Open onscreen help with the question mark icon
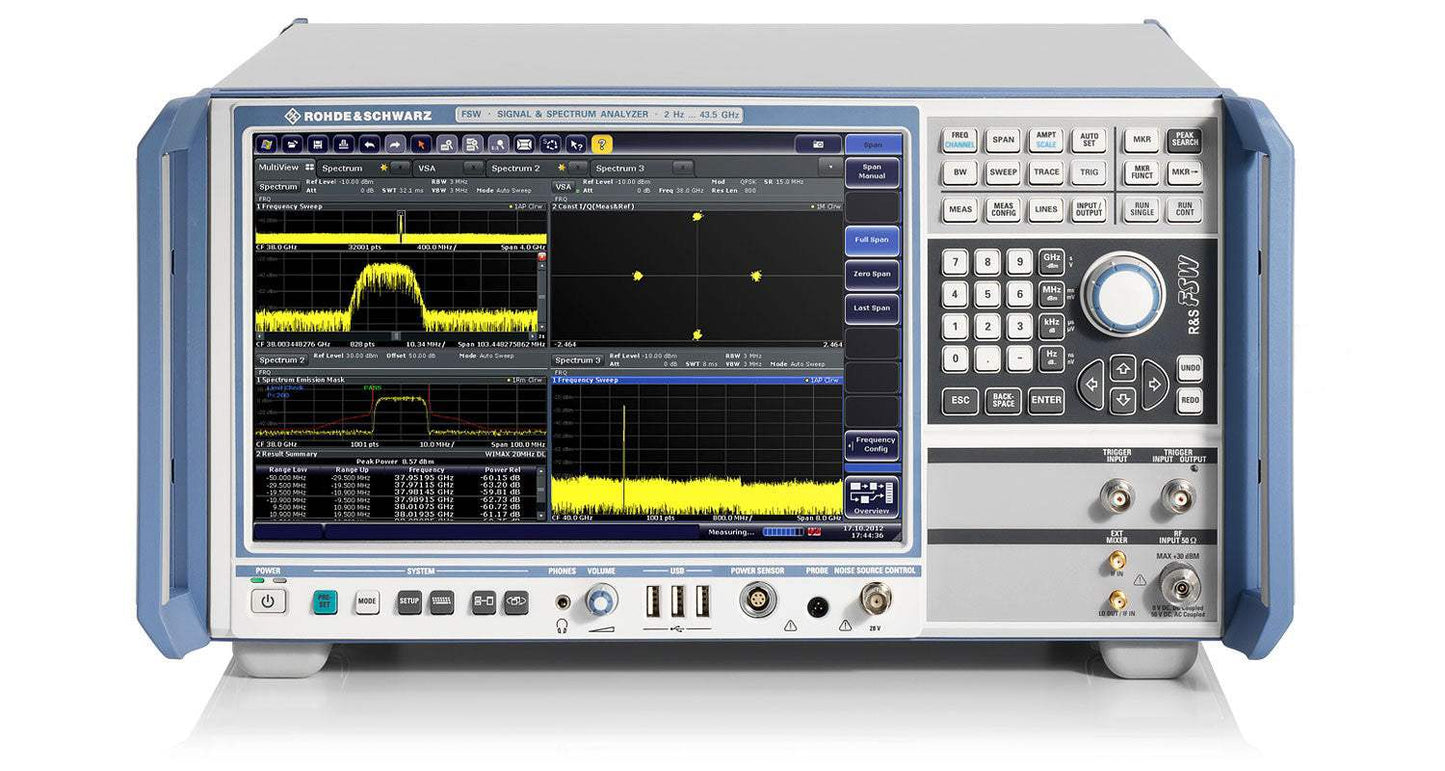Image resolution: width=1445 pixels, height=771 pixels. point(602,144)
